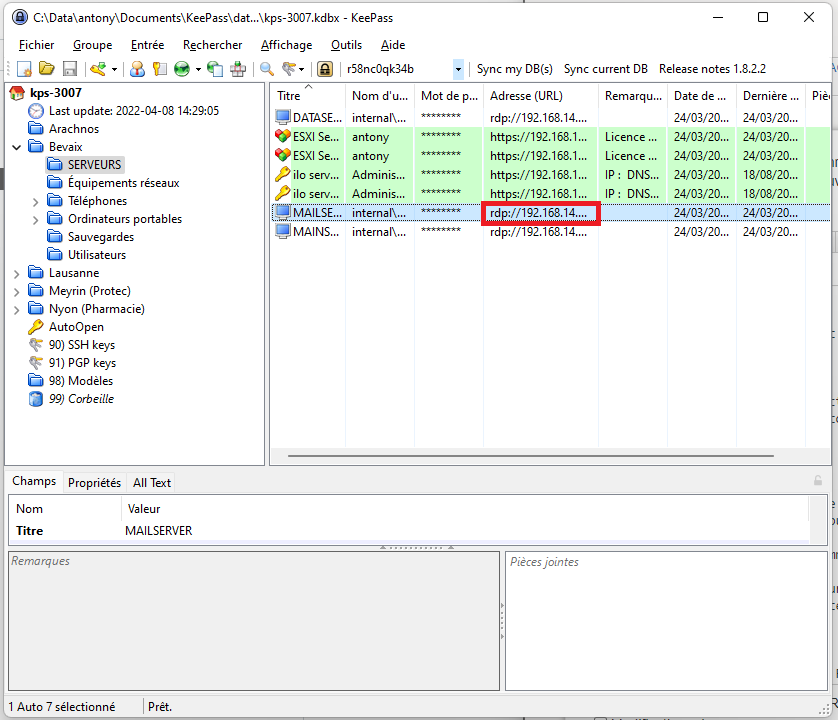Select the AutoOpen key group
This screenshot has width=838, height=720.
(76, 327)
